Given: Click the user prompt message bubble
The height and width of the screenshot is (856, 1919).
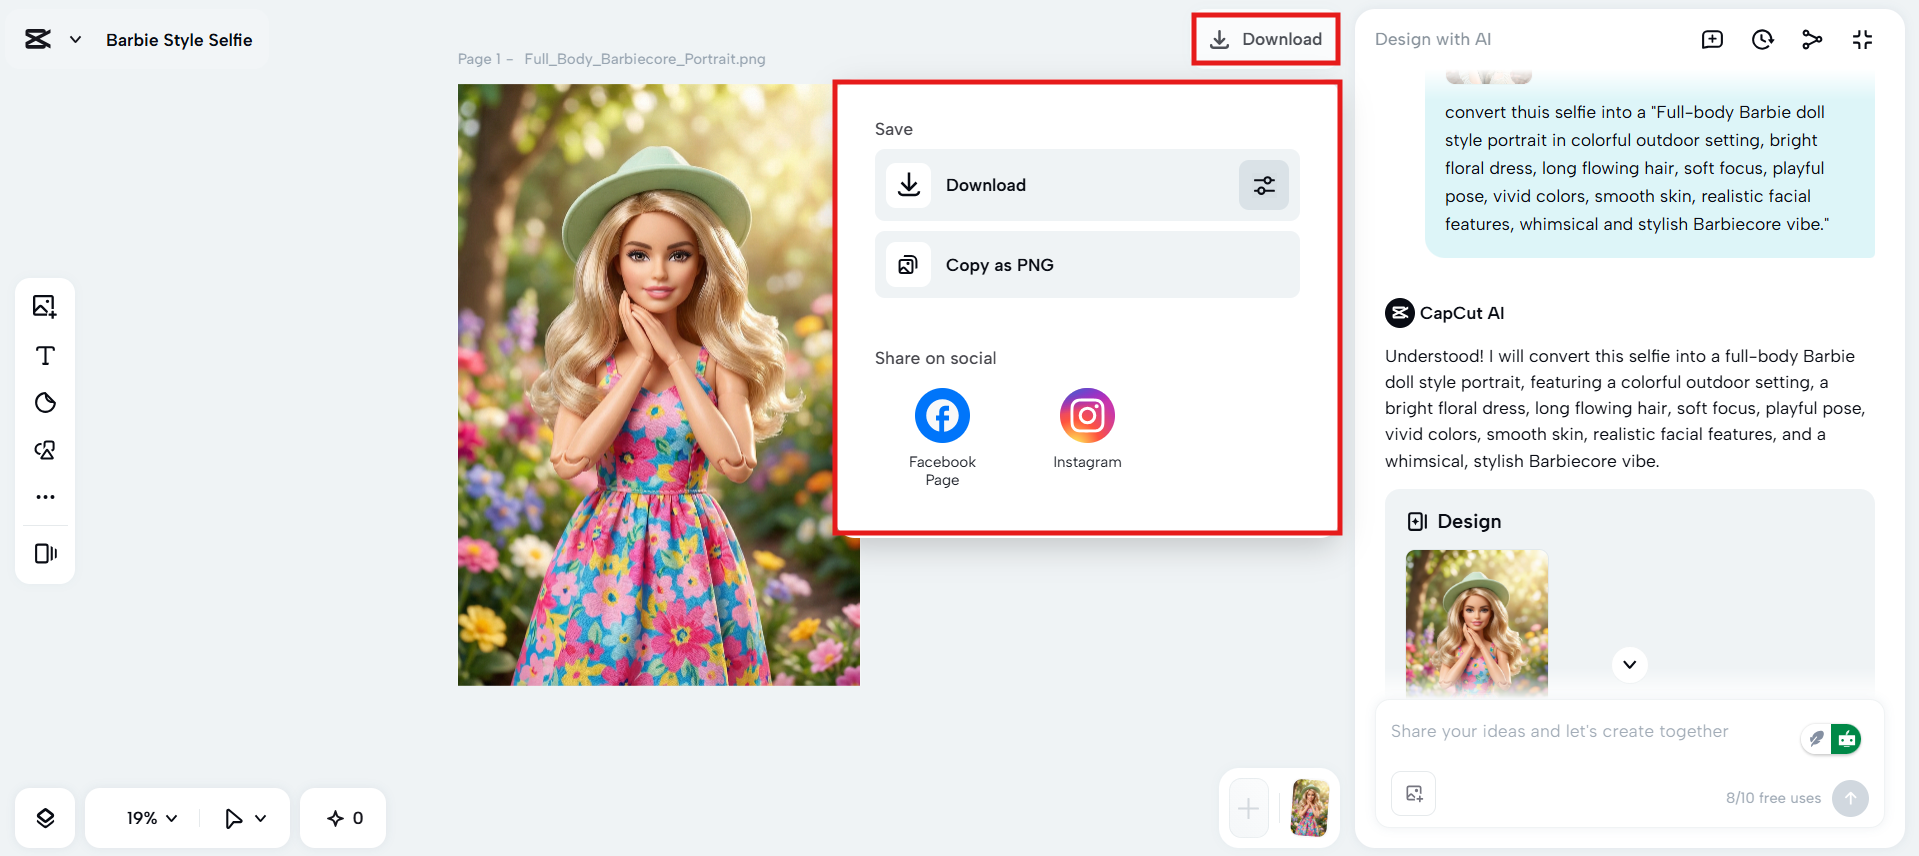Looking at the screenshot, I should (1650, 168).
